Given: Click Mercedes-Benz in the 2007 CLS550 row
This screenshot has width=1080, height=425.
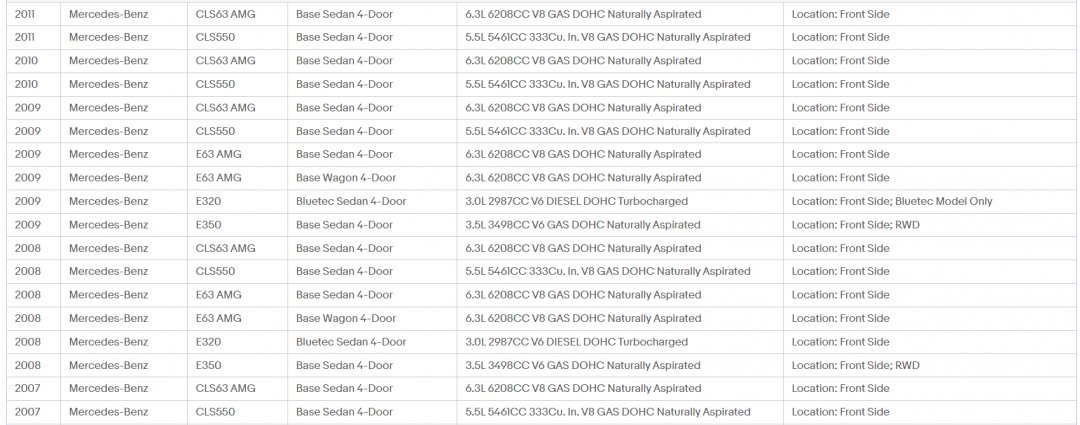Looking at the screenshot, I should (108, 412).
